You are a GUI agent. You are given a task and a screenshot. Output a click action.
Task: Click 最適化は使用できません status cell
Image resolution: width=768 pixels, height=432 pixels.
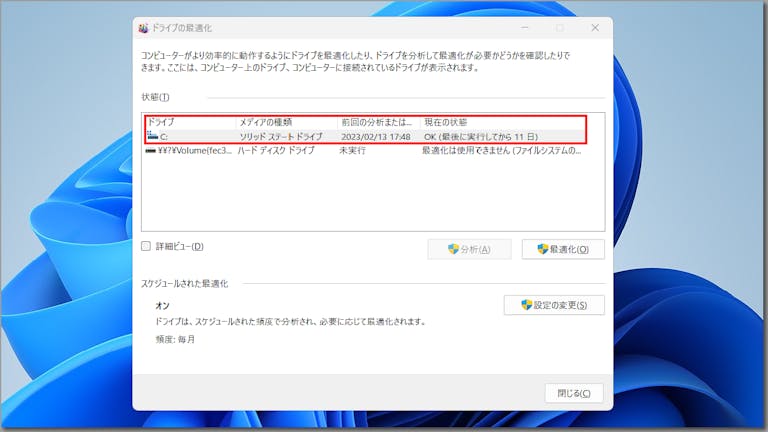(x=502, y=151)
